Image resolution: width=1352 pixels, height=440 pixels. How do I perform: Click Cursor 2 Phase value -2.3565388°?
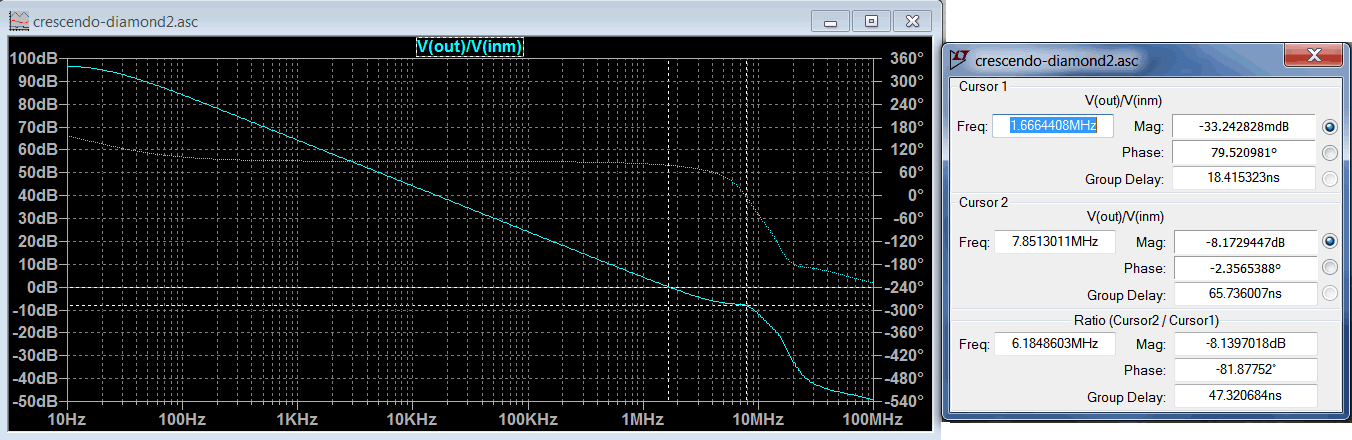pyautogui.click(x=1244, y=268)
